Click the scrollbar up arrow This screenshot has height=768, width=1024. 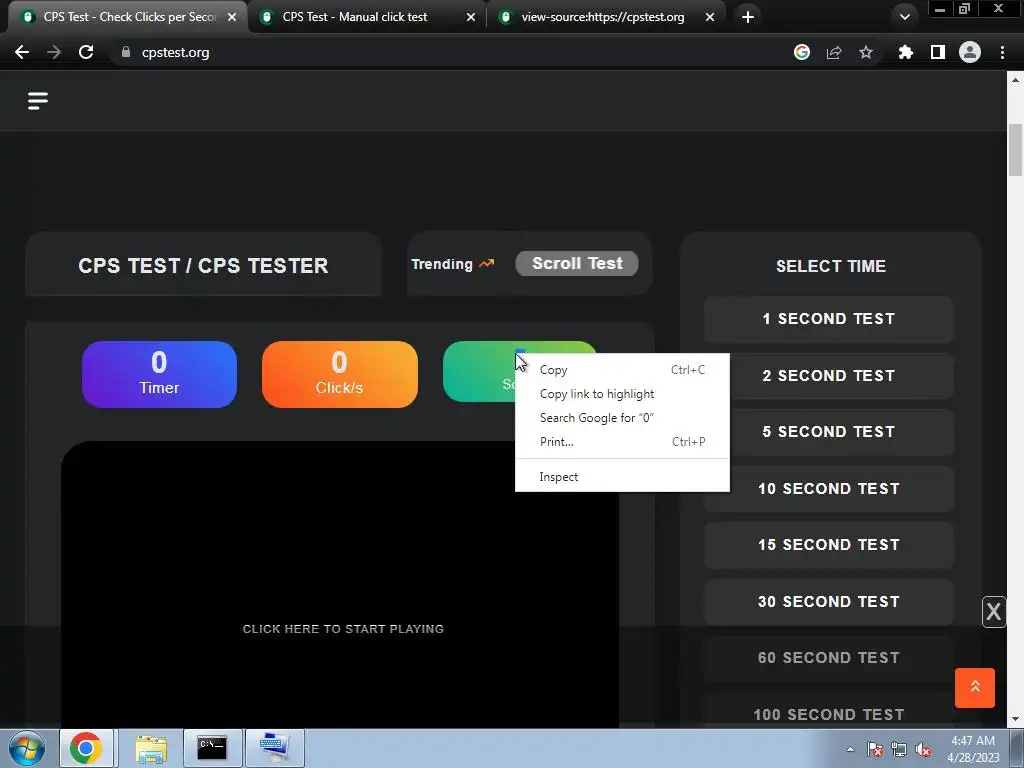coord(1015,80)
